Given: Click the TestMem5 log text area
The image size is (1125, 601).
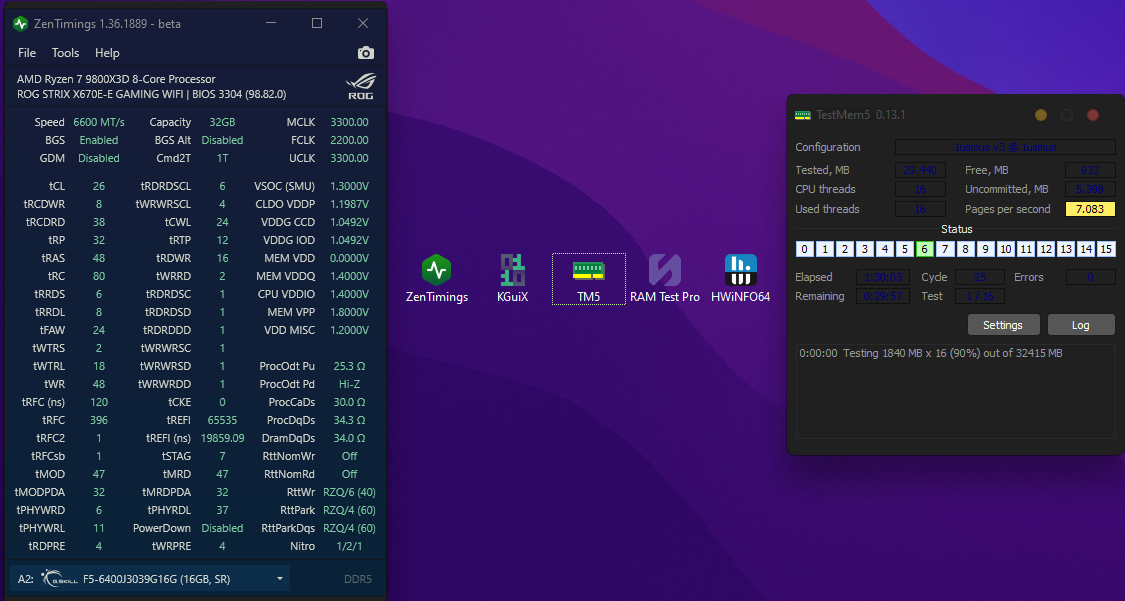Looking at the screenshot, I should [x=956, y=391].
